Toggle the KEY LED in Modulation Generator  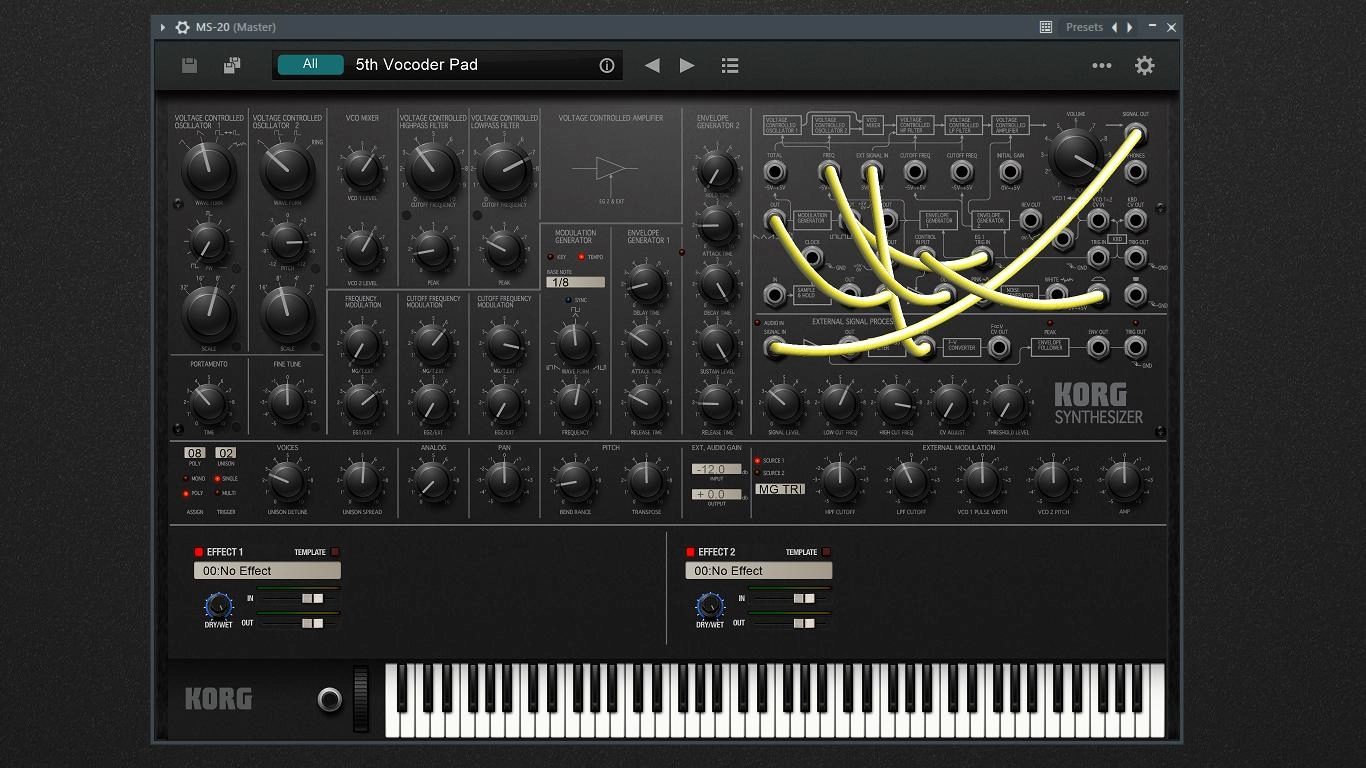[x=550, y=257]
